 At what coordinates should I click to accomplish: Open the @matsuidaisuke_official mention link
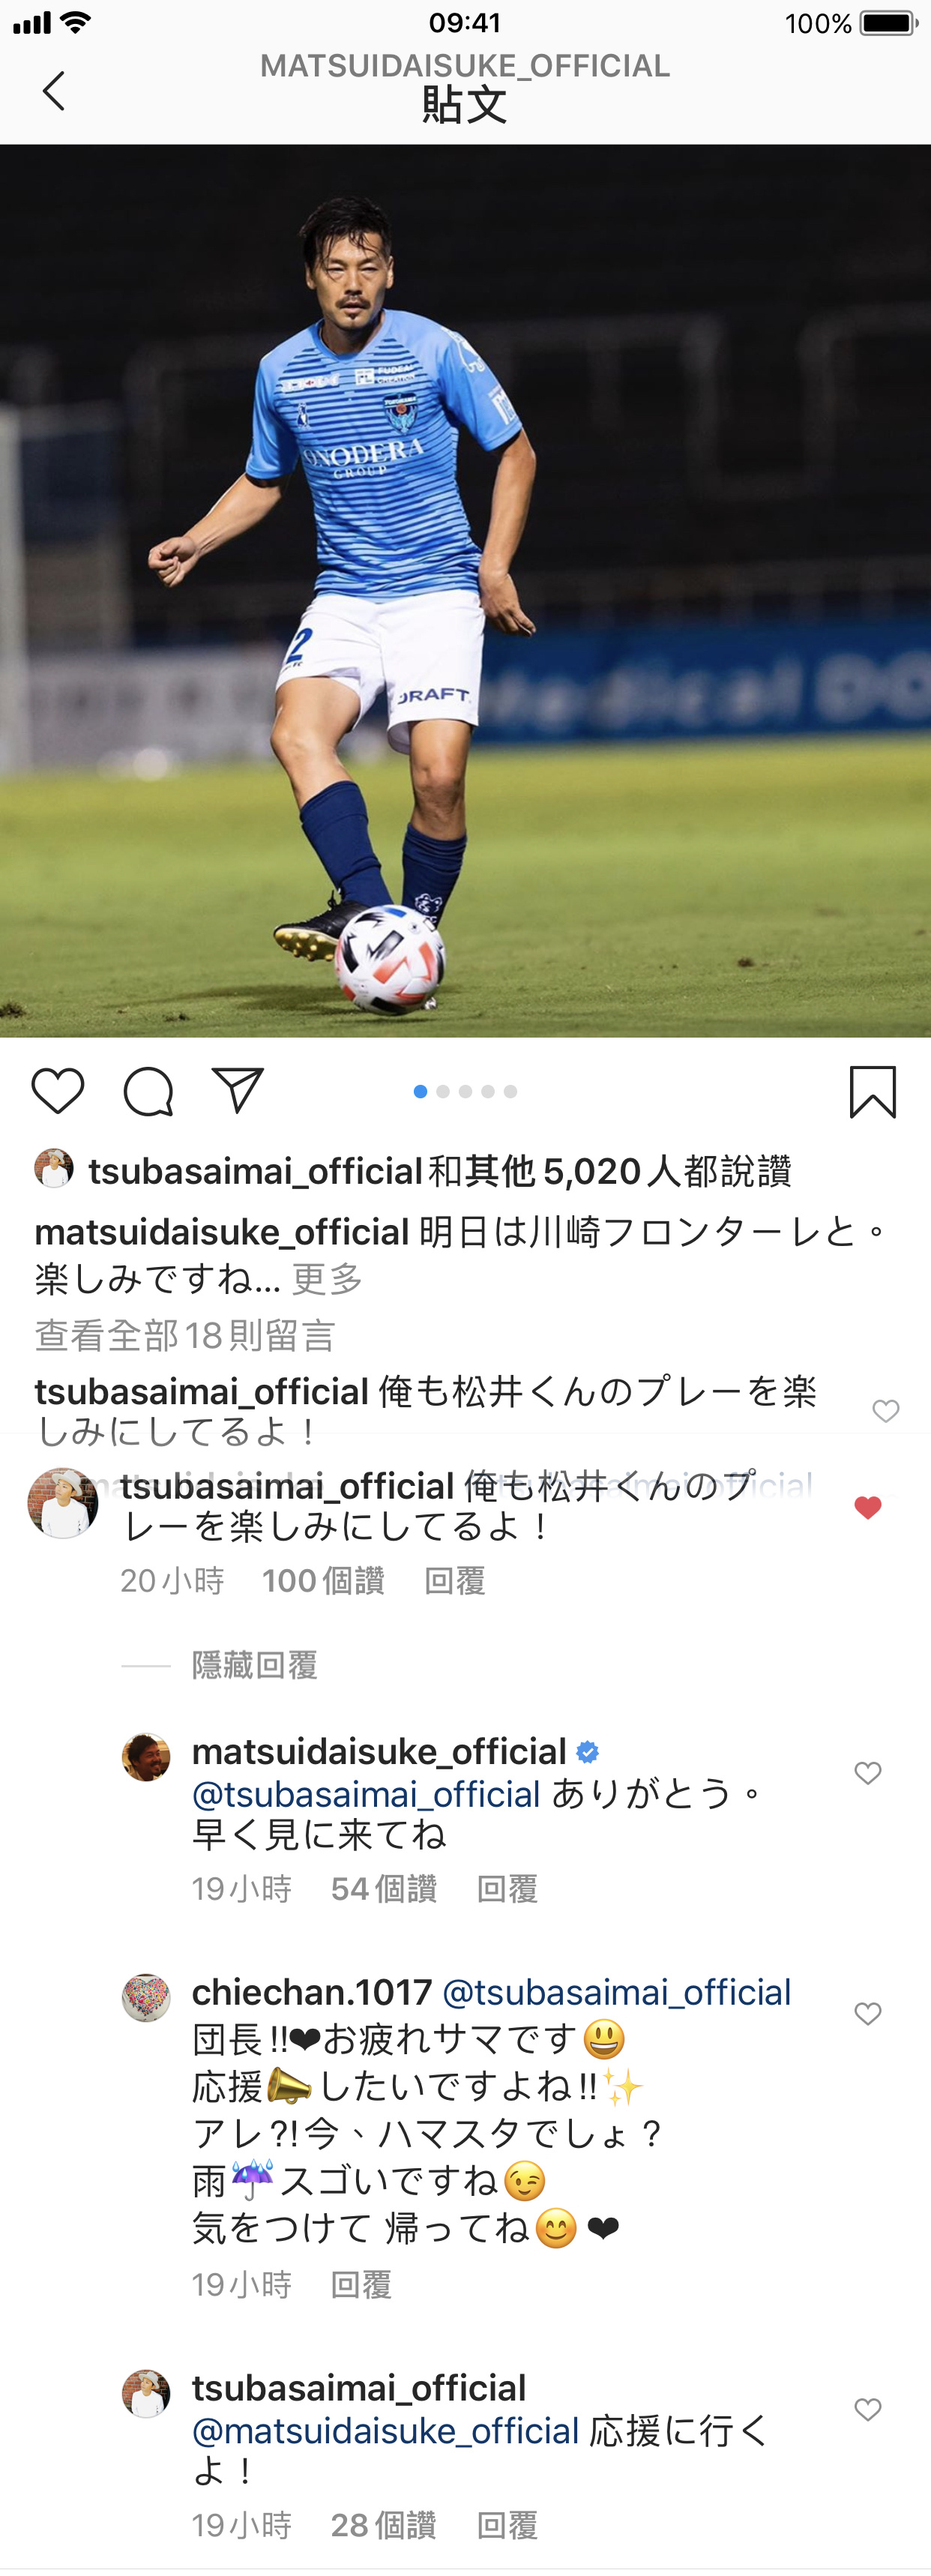(386, 2431)
